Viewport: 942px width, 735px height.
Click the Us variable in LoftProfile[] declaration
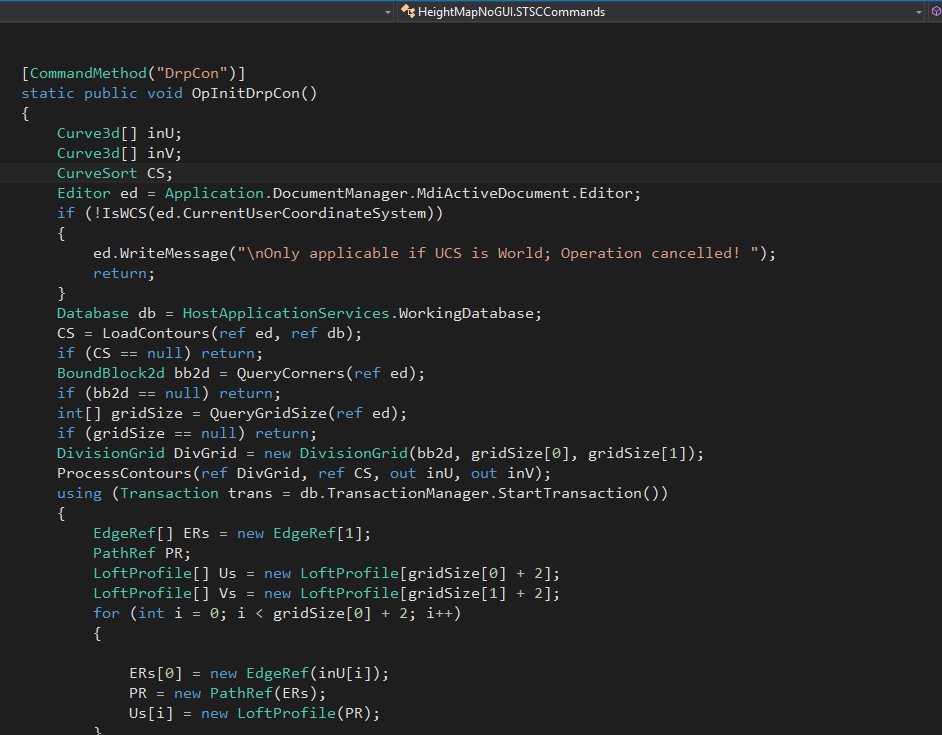(x=228, y=573)
